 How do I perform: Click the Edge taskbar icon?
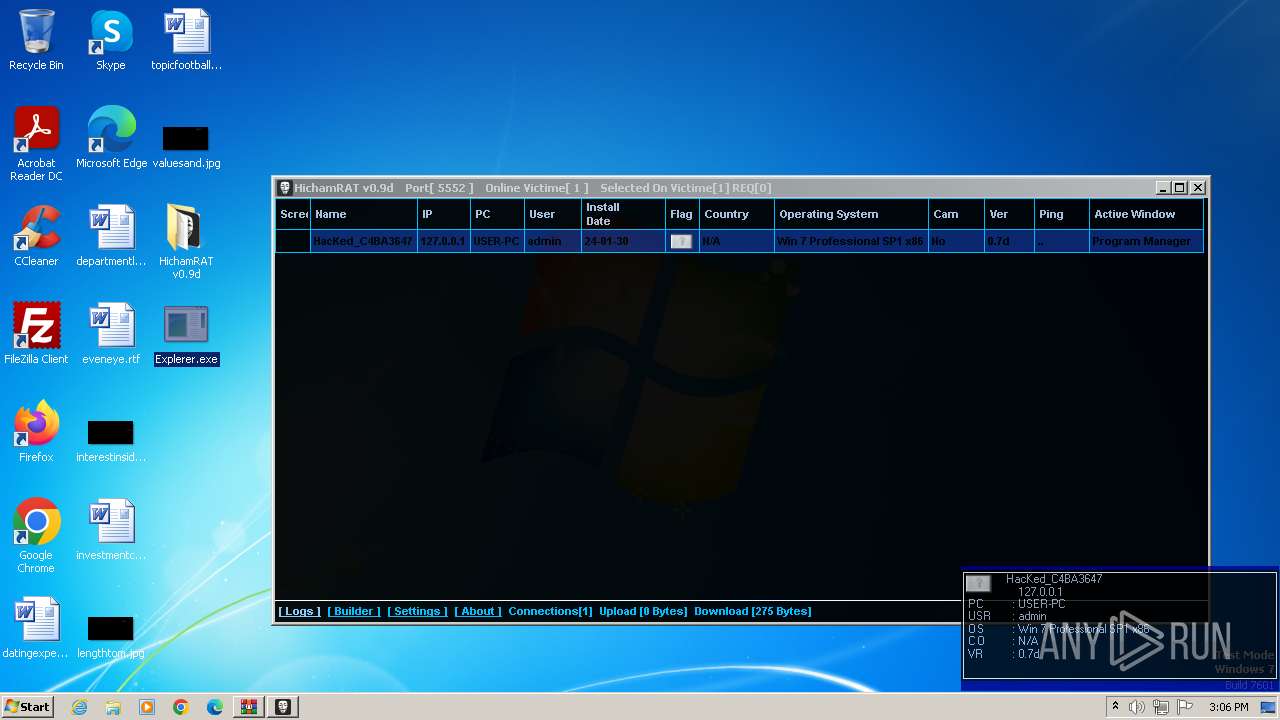pyautogui.click(x=215, y=707)
